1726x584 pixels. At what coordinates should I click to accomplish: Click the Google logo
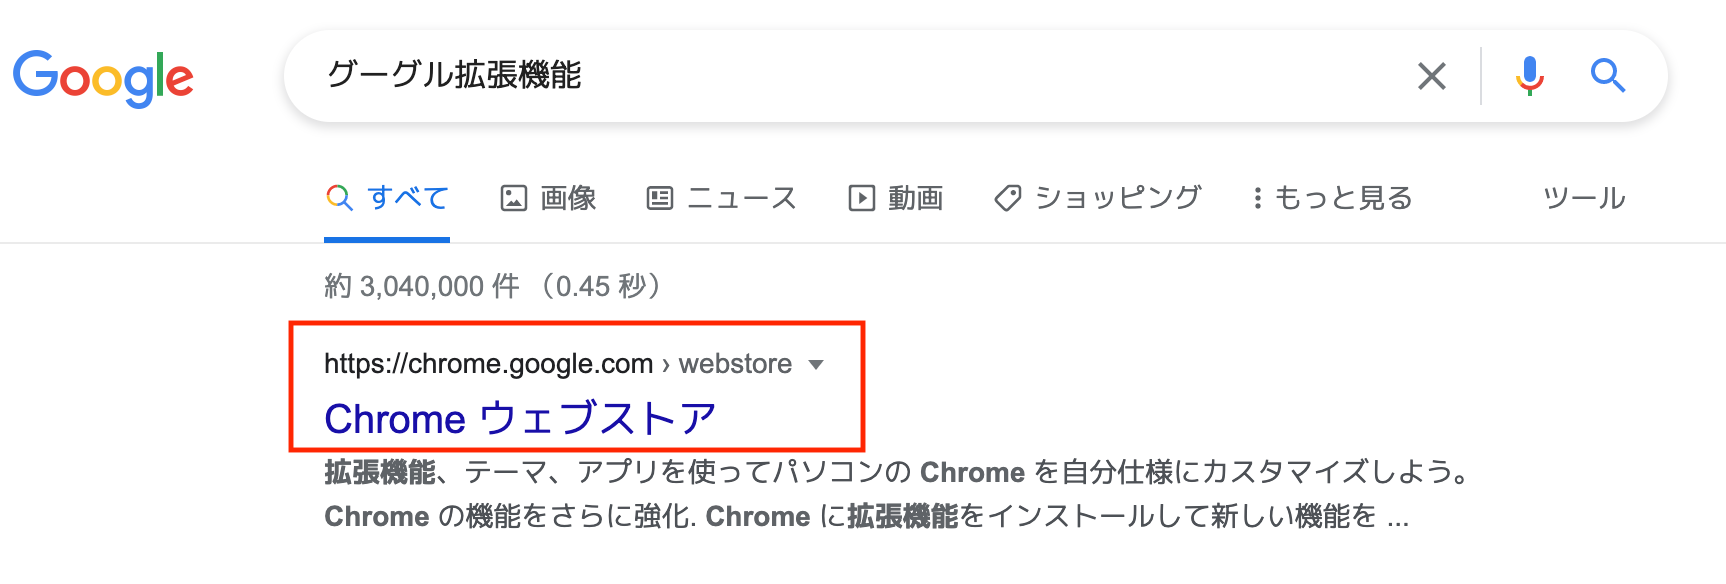point(103,77)
